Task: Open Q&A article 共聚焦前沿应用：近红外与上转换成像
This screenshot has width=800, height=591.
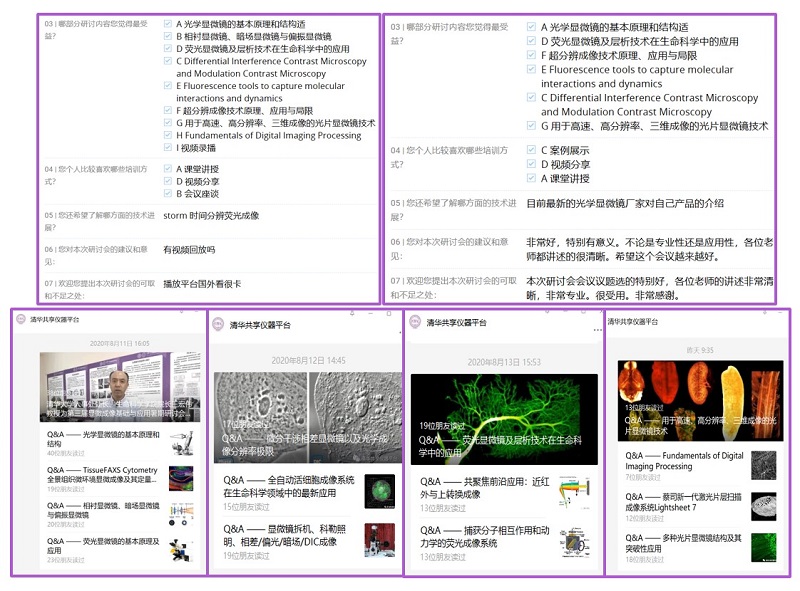Action: pos(486,488)
